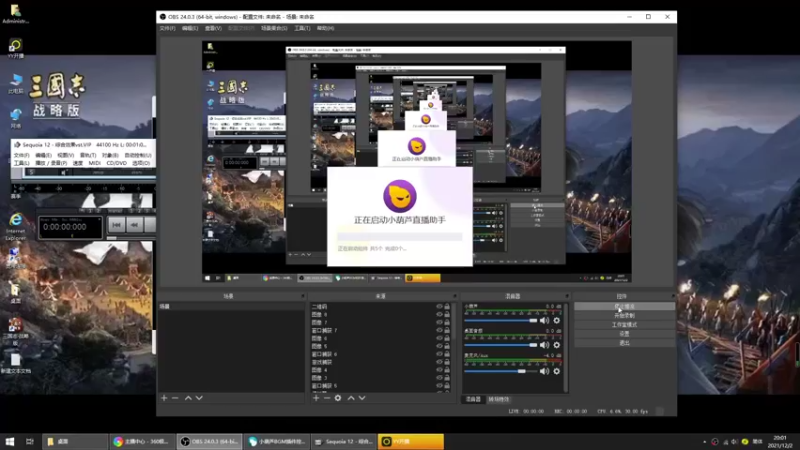Screen dimensions: 800x450
Task: Open 网络 desktop icon
Action: click(x=15, y=118)
